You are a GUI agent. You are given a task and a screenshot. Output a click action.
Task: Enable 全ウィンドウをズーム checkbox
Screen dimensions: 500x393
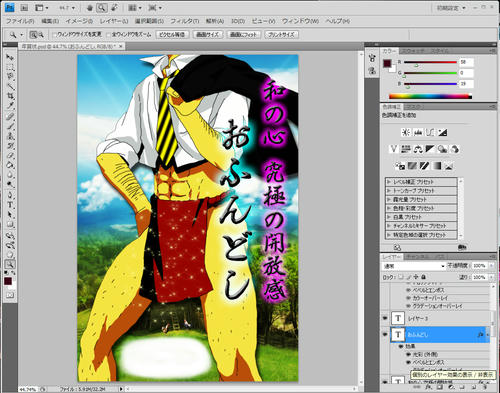(x=108, y=34)
